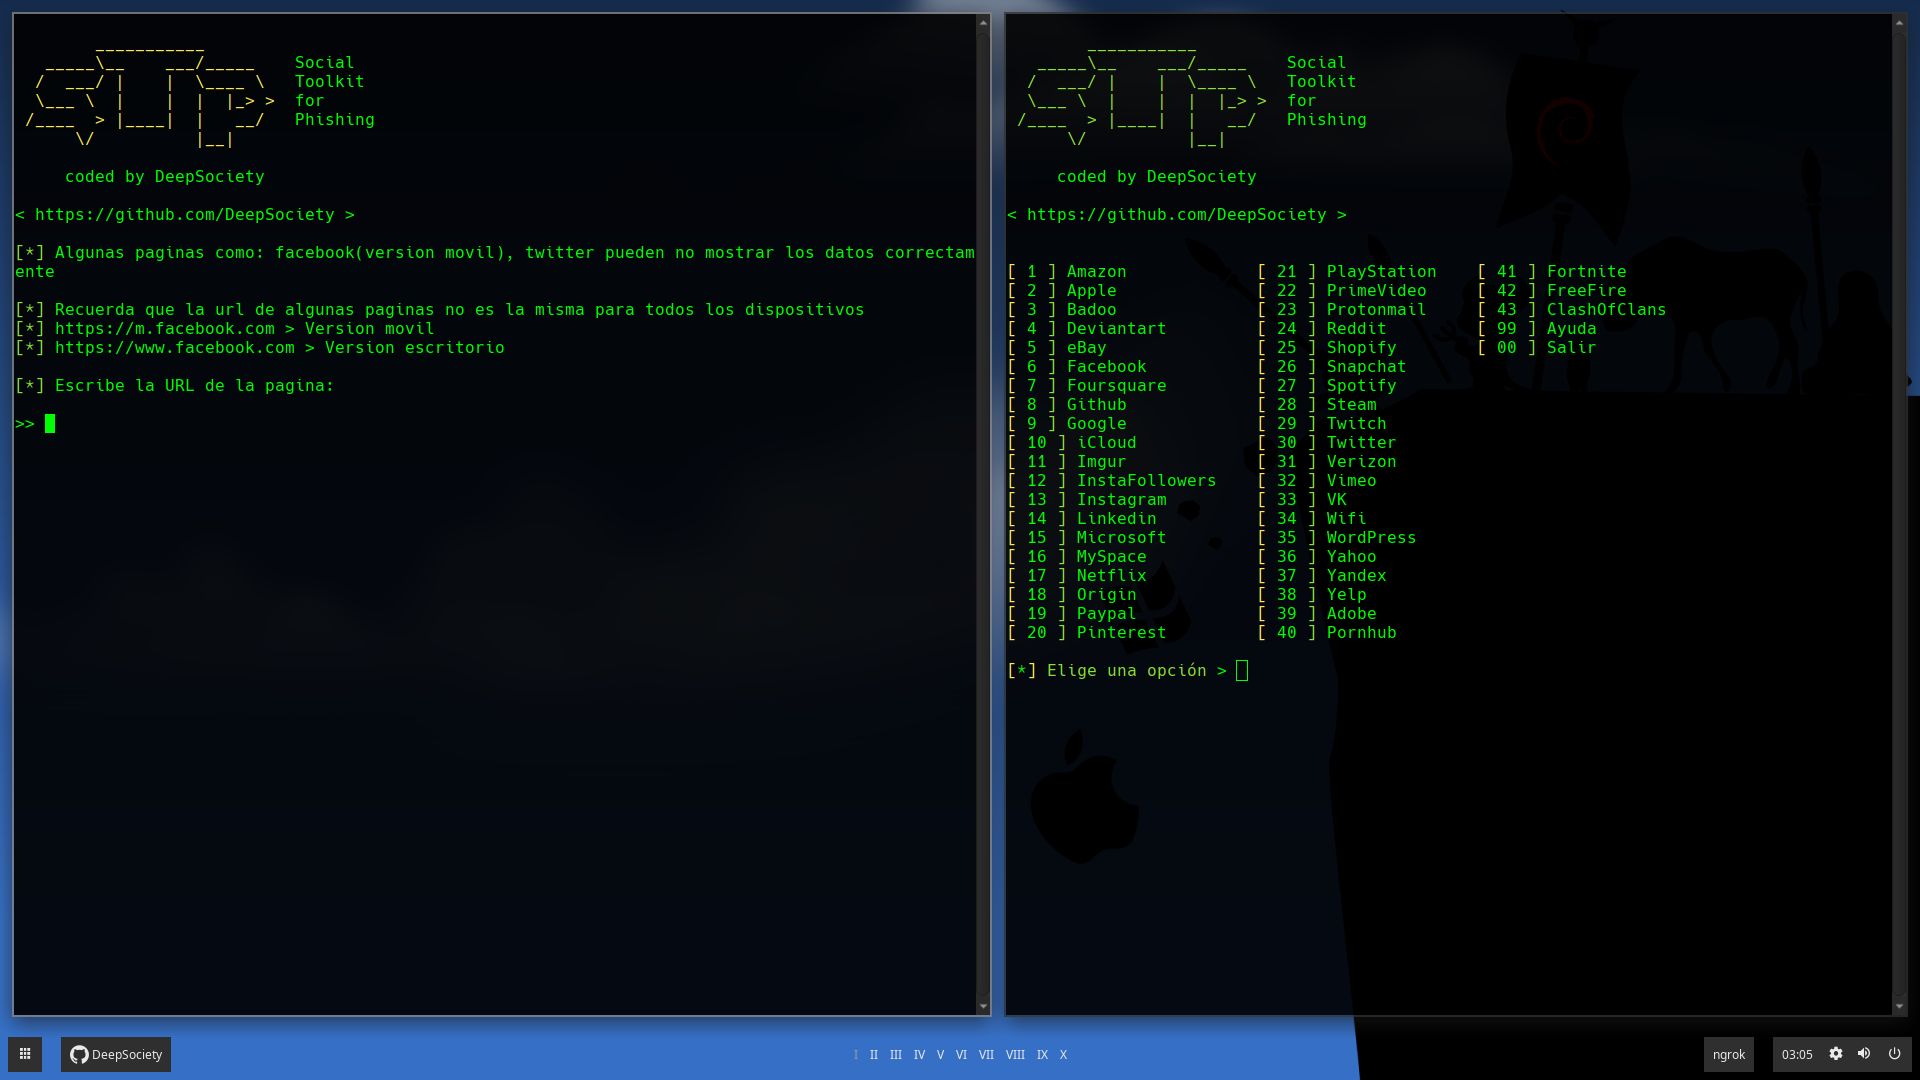Viewport: 1920px width, 1080px height.
Task: Click the DeepSociety GitHub launcher
Action: [116, 1054]
